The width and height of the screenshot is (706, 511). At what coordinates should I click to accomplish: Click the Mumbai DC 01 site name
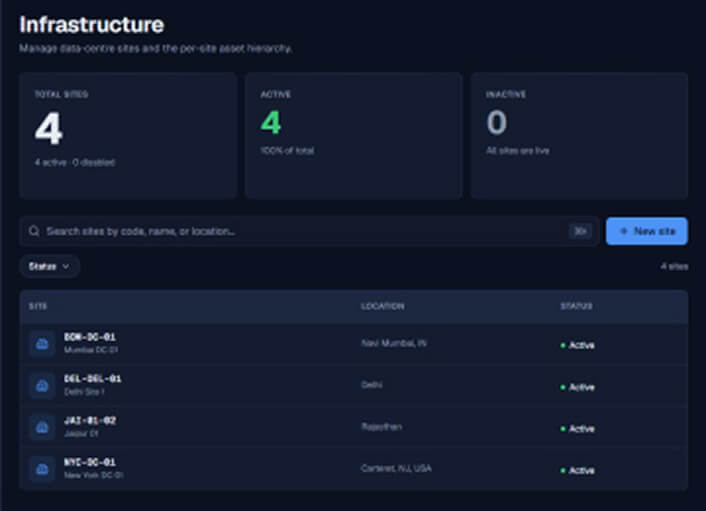point(91,350)
